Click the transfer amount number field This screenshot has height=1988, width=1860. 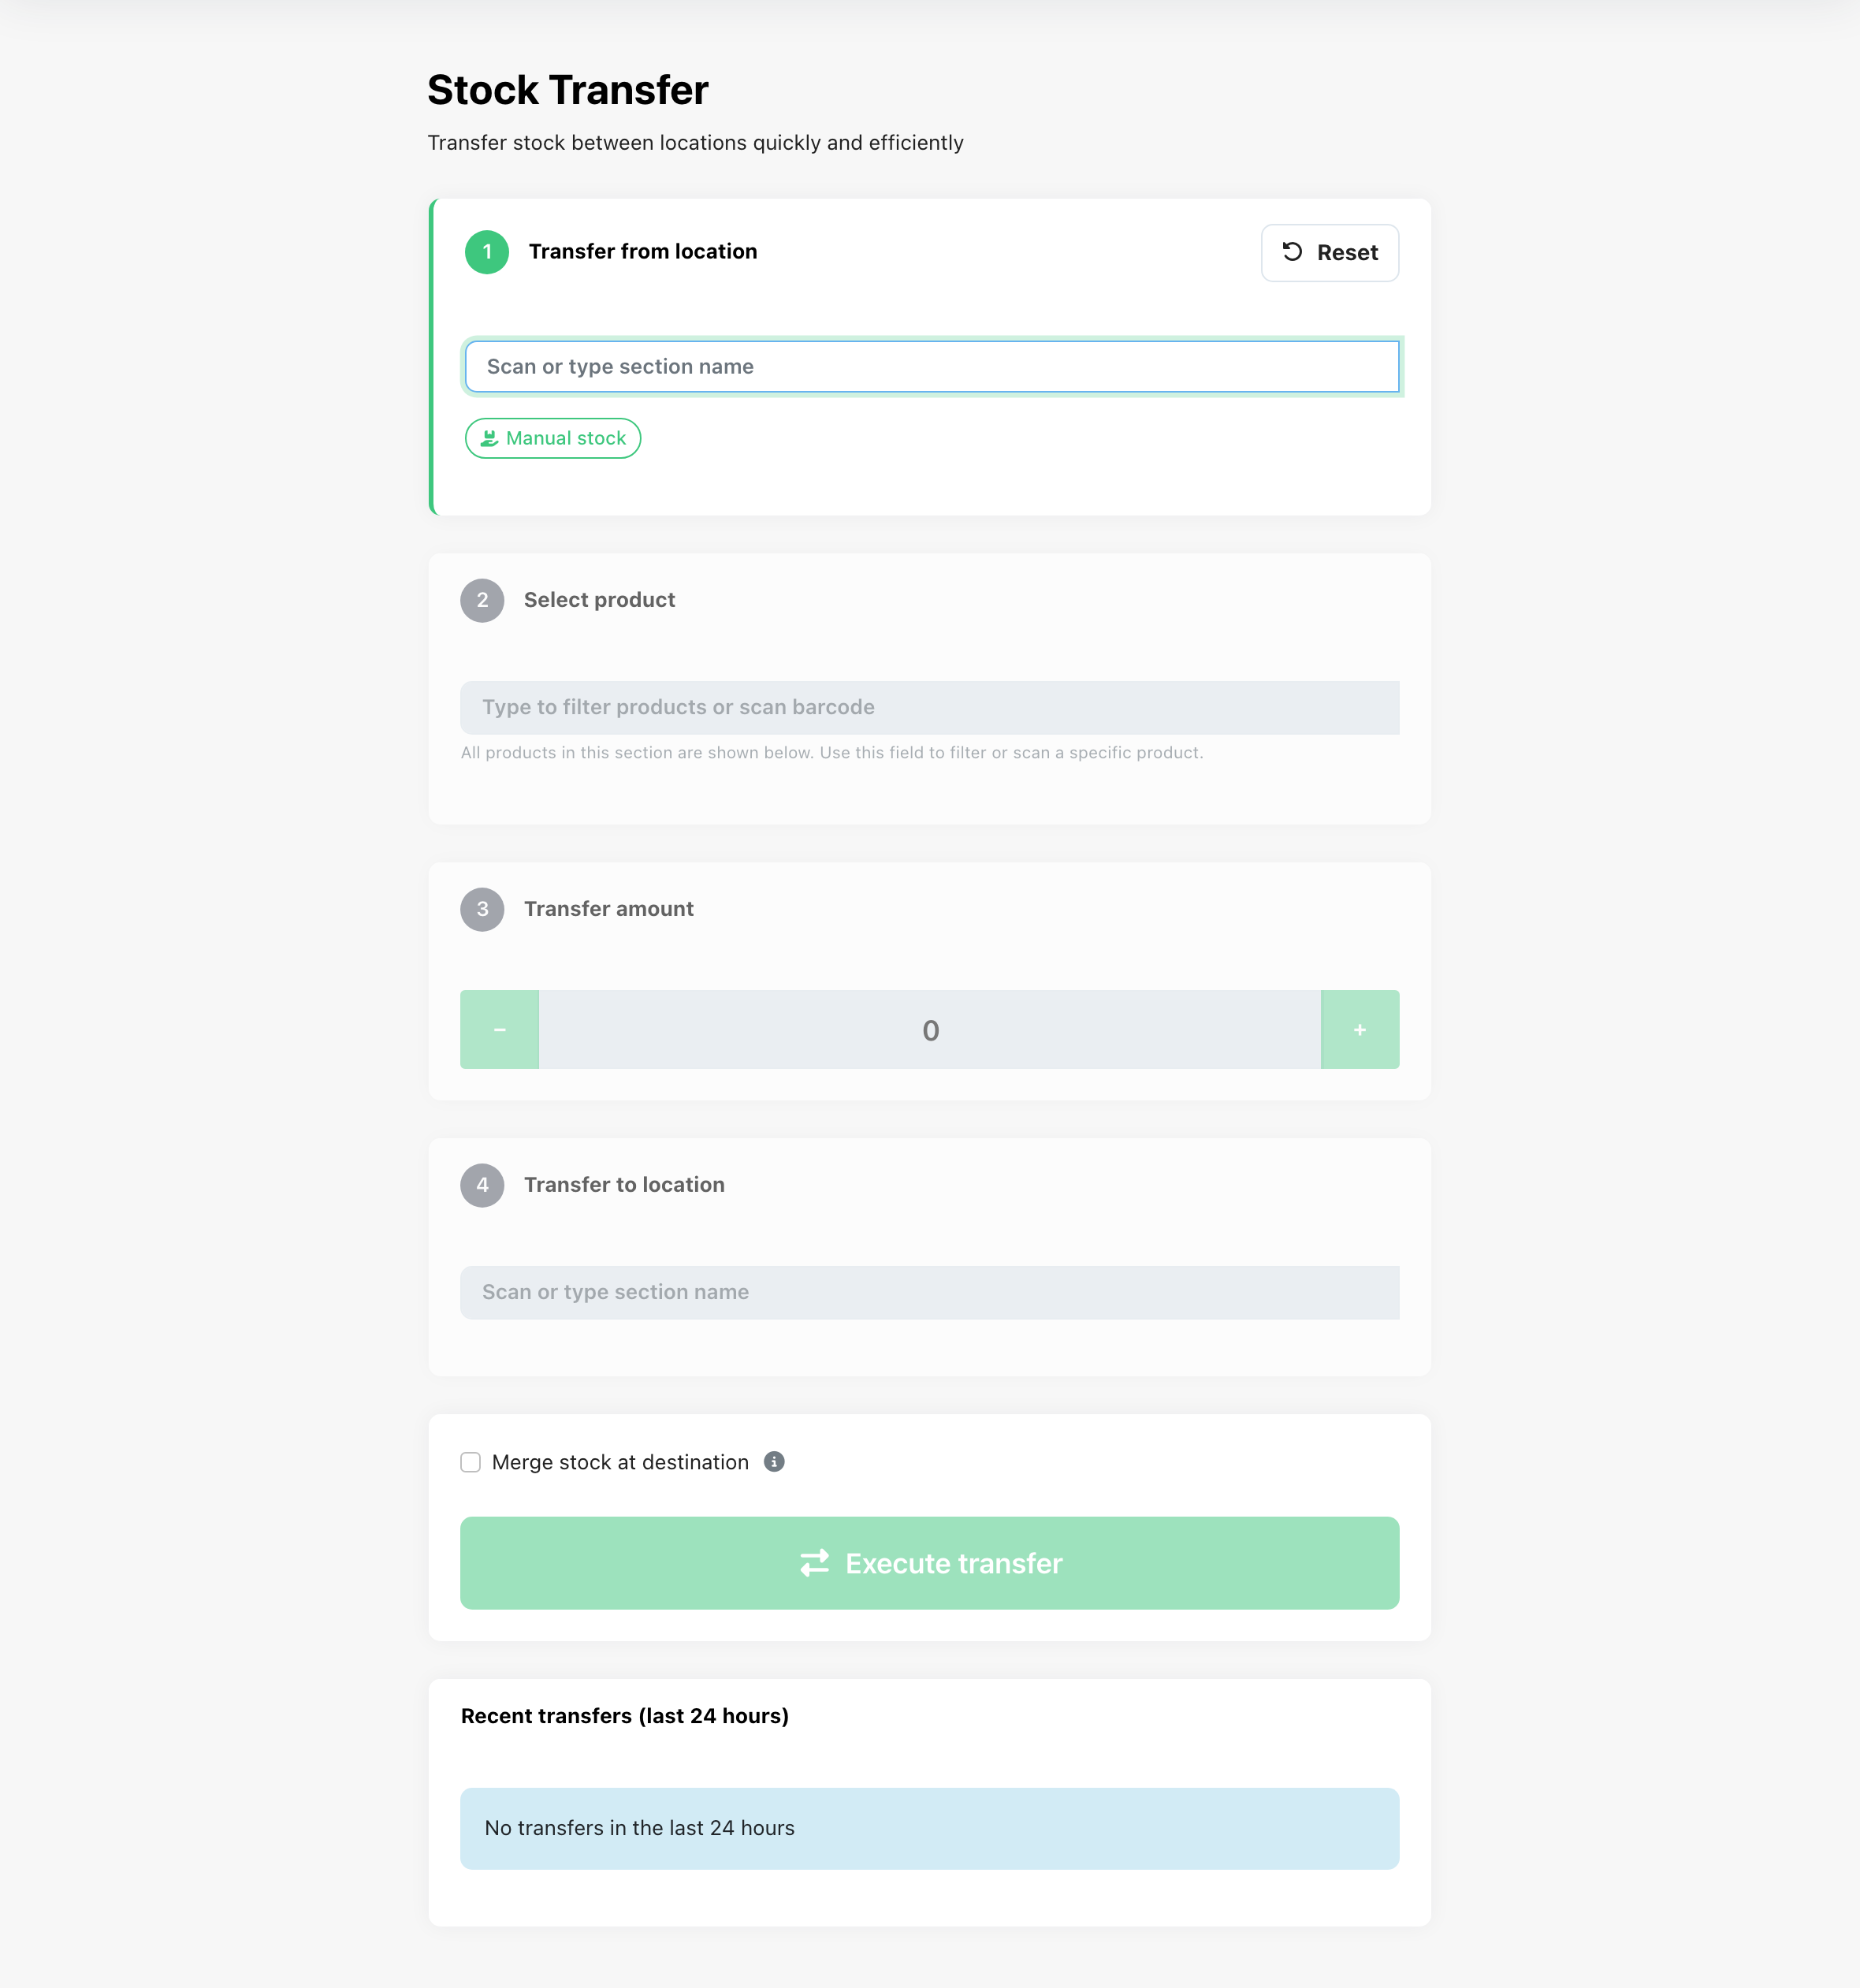point(930,1029)
